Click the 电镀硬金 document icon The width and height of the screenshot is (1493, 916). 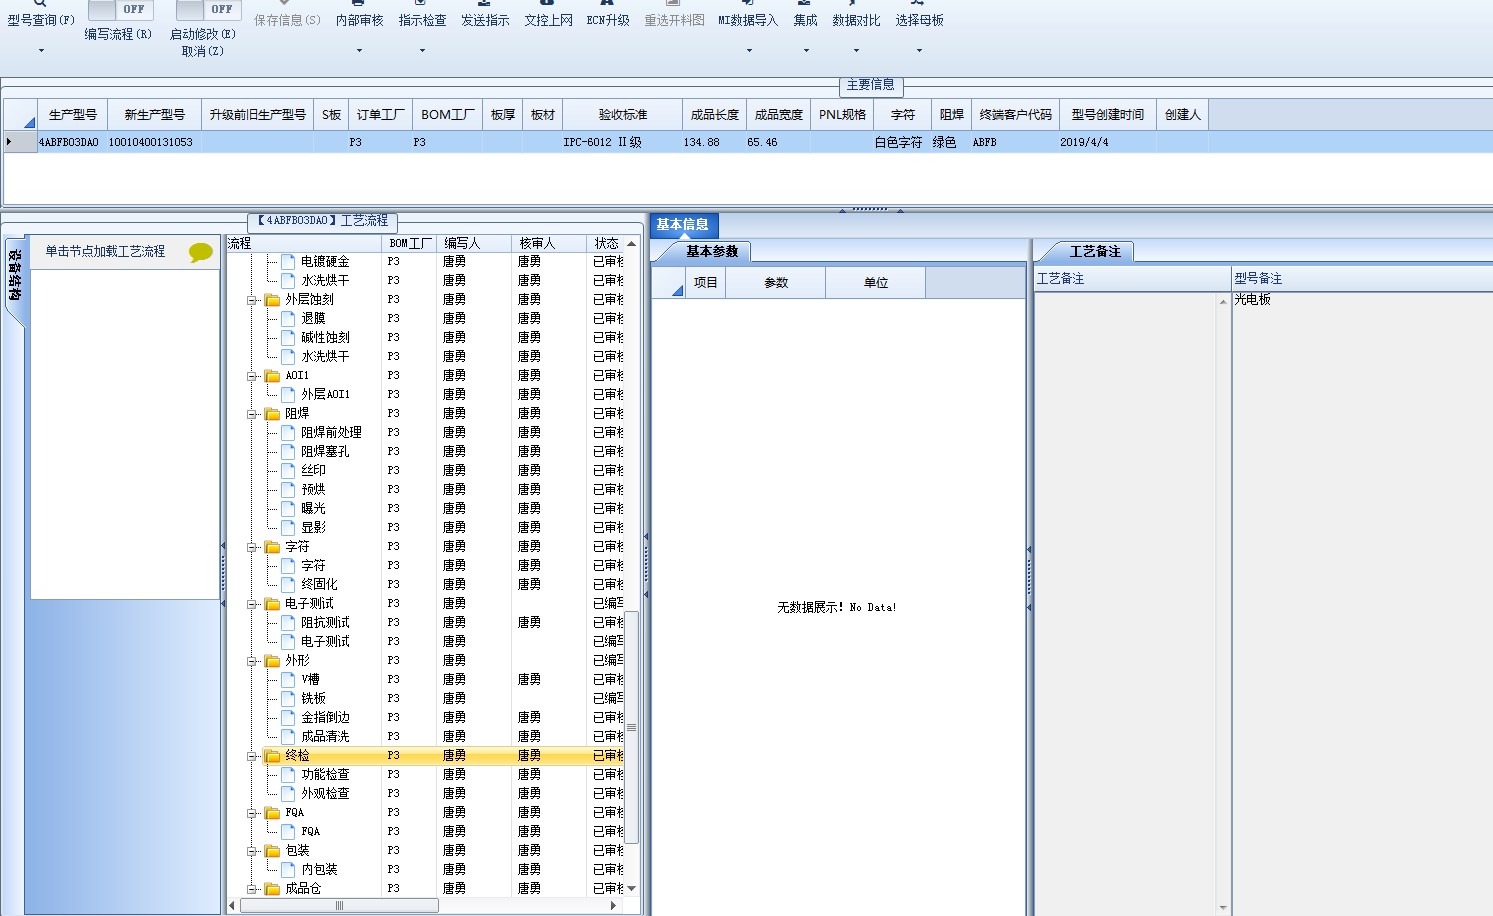tap(288, 262)
